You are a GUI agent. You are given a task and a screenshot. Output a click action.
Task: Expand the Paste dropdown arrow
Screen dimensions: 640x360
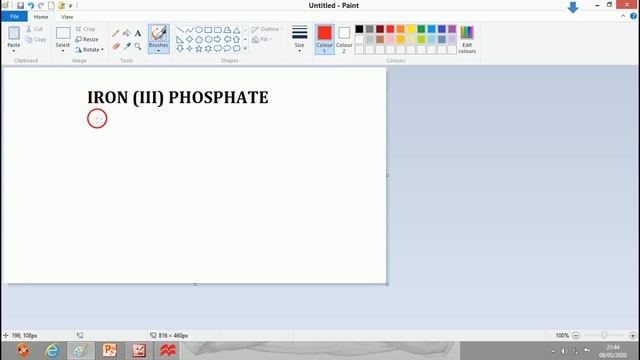[14, 51]
